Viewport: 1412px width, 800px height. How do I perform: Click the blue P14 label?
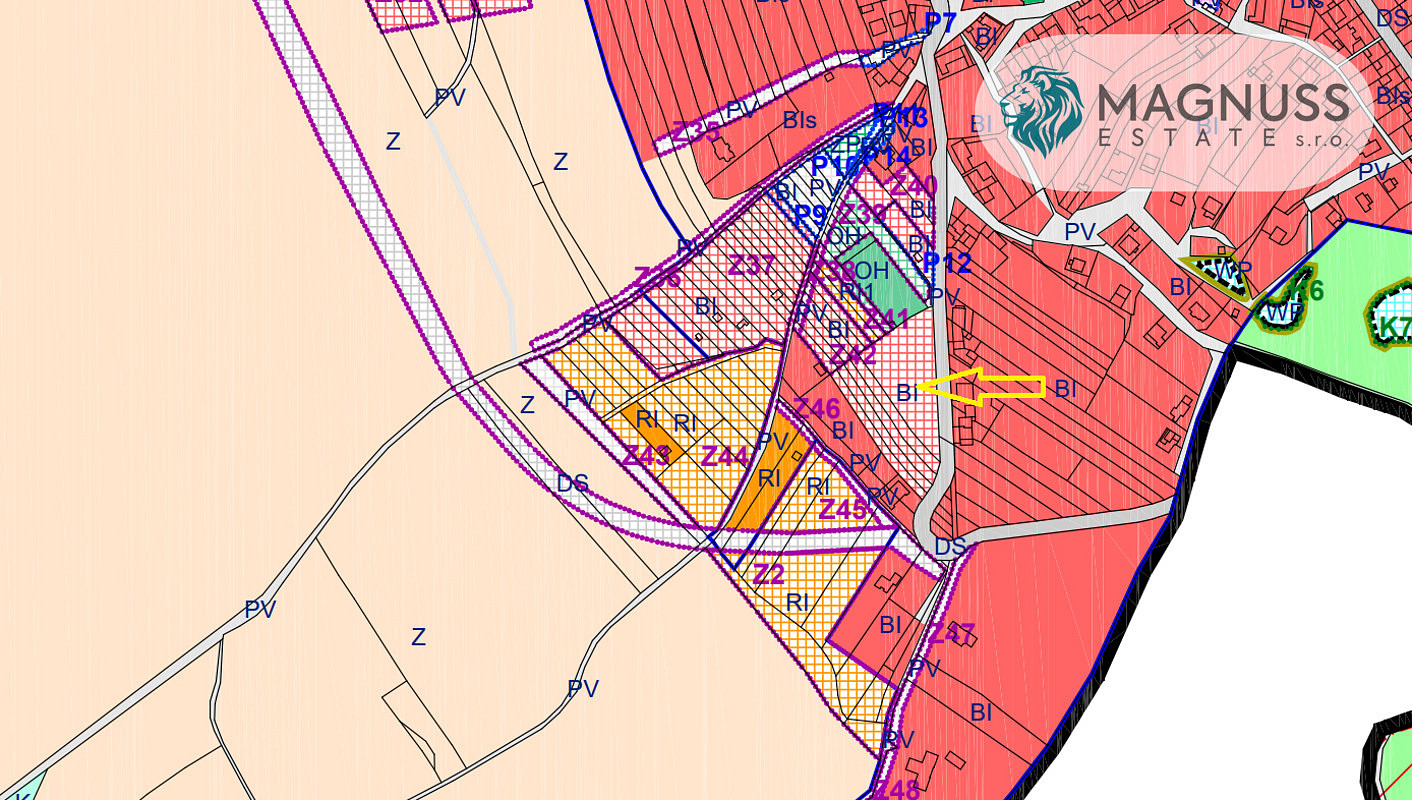[x=887, y=157]
